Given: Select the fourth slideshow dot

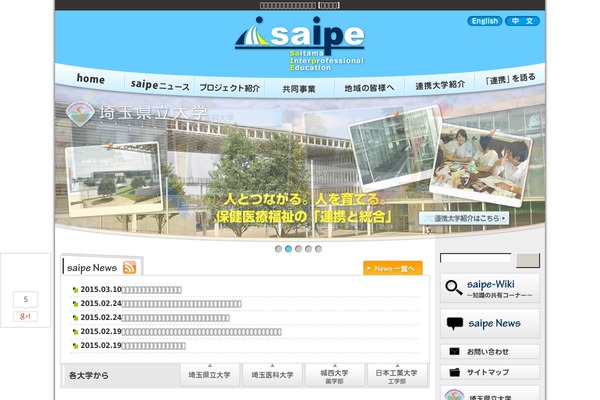Looking at the screenshot, I should [308, 249].
